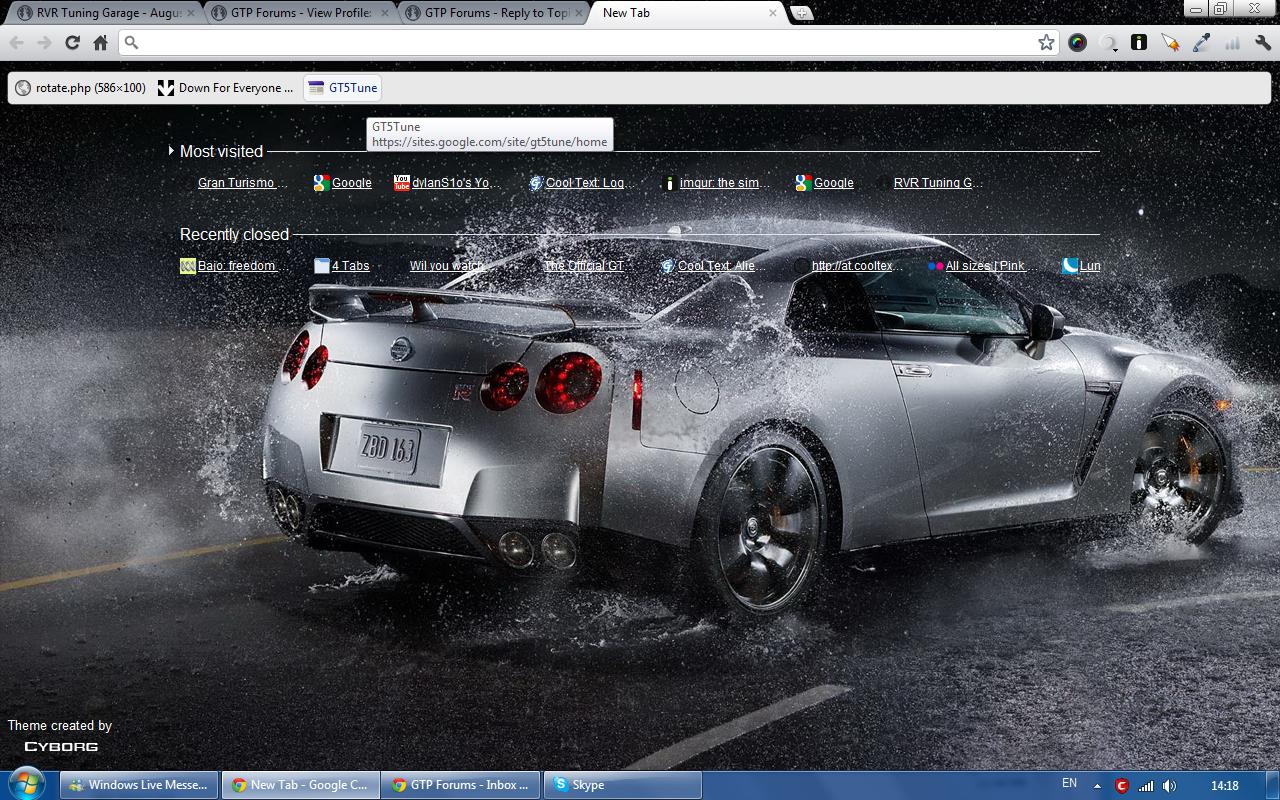Select the New Tab tab
Image resolution: width=1280 pixels, height=800 pixels.
click(686, 13)
